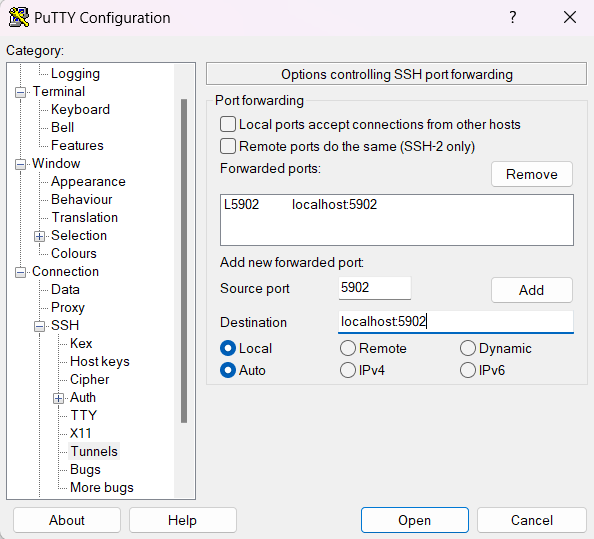This screenshot has width=594, height=539.
Task: Collapse the SSH tree node
Action: click(39, 326)
